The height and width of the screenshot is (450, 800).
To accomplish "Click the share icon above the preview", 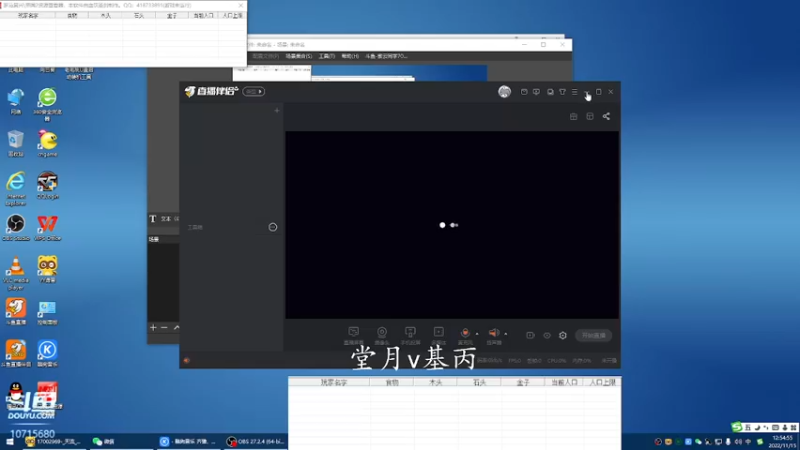I will (606, 116).
